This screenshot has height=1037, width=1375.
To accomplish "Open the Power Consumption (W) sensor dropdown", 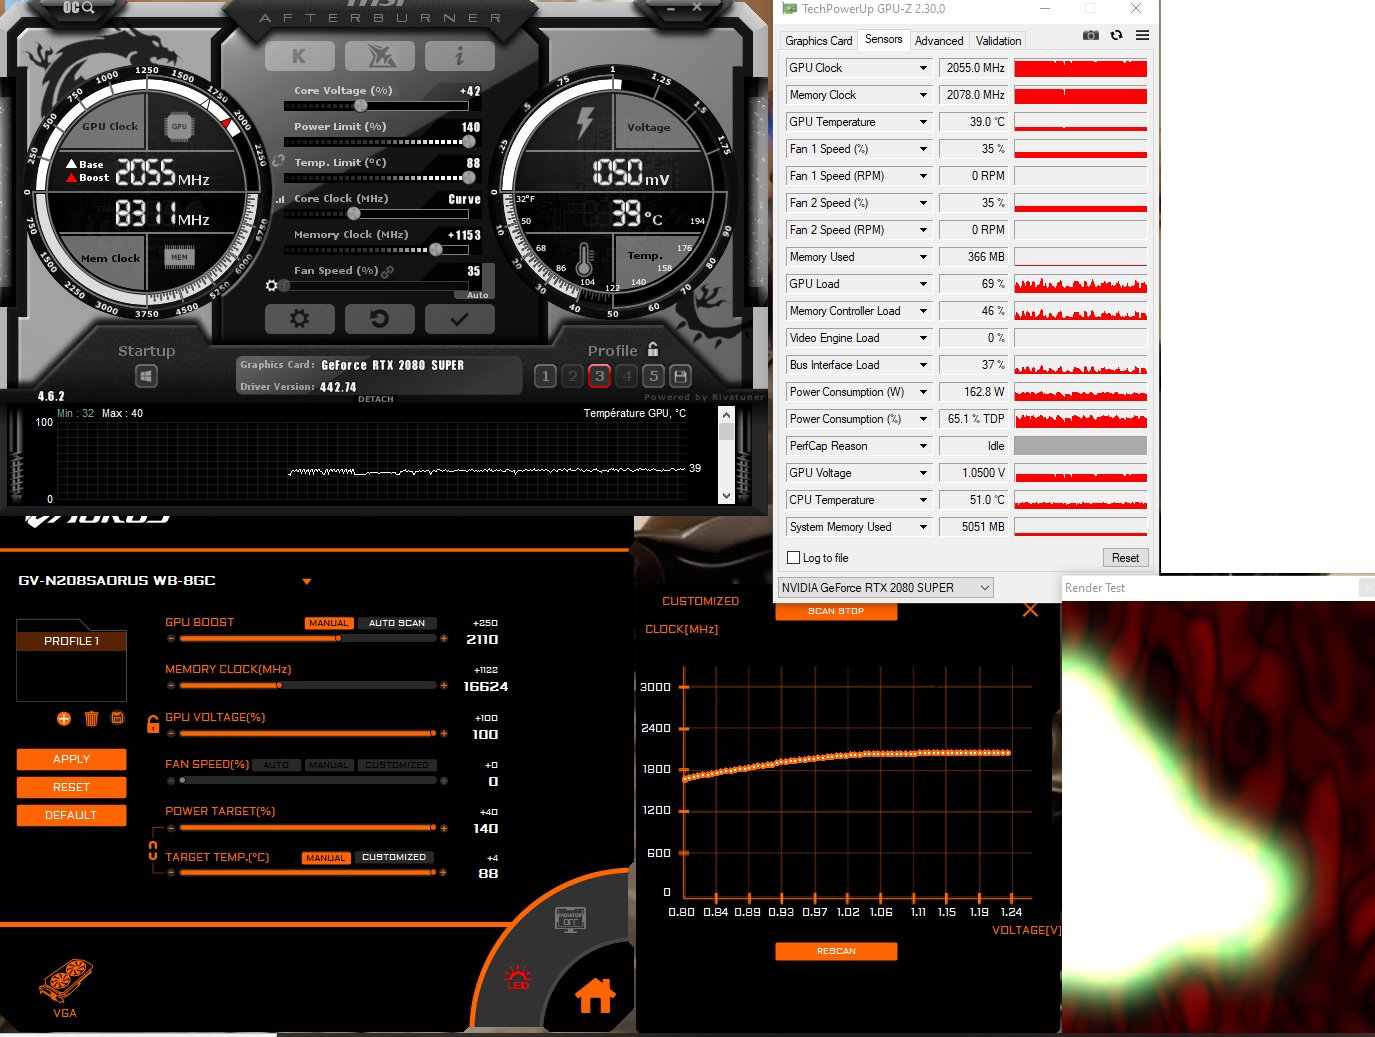I will click(x=923, y=392).
